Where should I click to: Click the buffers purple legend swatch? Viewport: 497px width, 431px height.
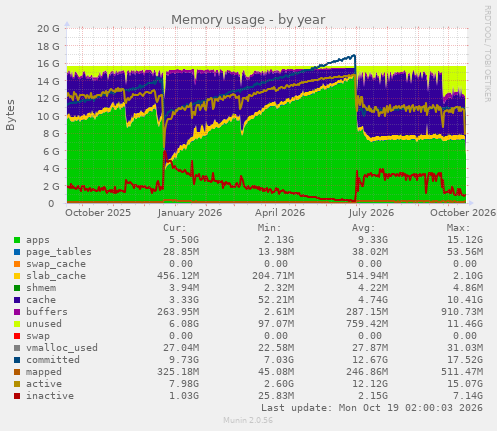17,312
